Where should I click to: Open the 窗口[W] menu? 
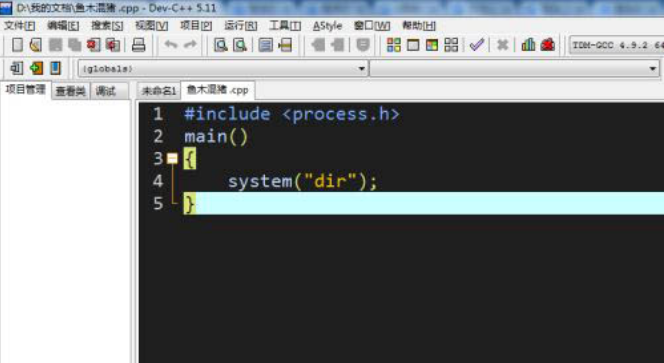372,26
